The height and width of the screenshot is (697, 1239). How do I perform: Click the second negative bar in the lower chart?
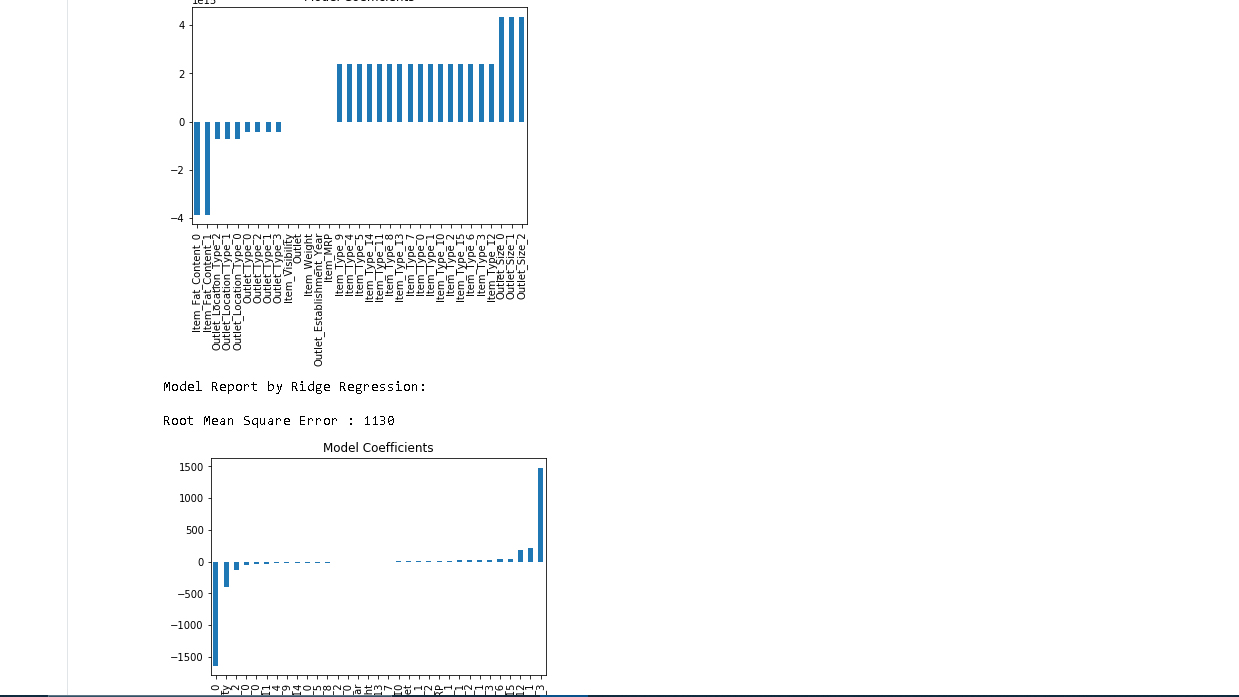point(226,574)
